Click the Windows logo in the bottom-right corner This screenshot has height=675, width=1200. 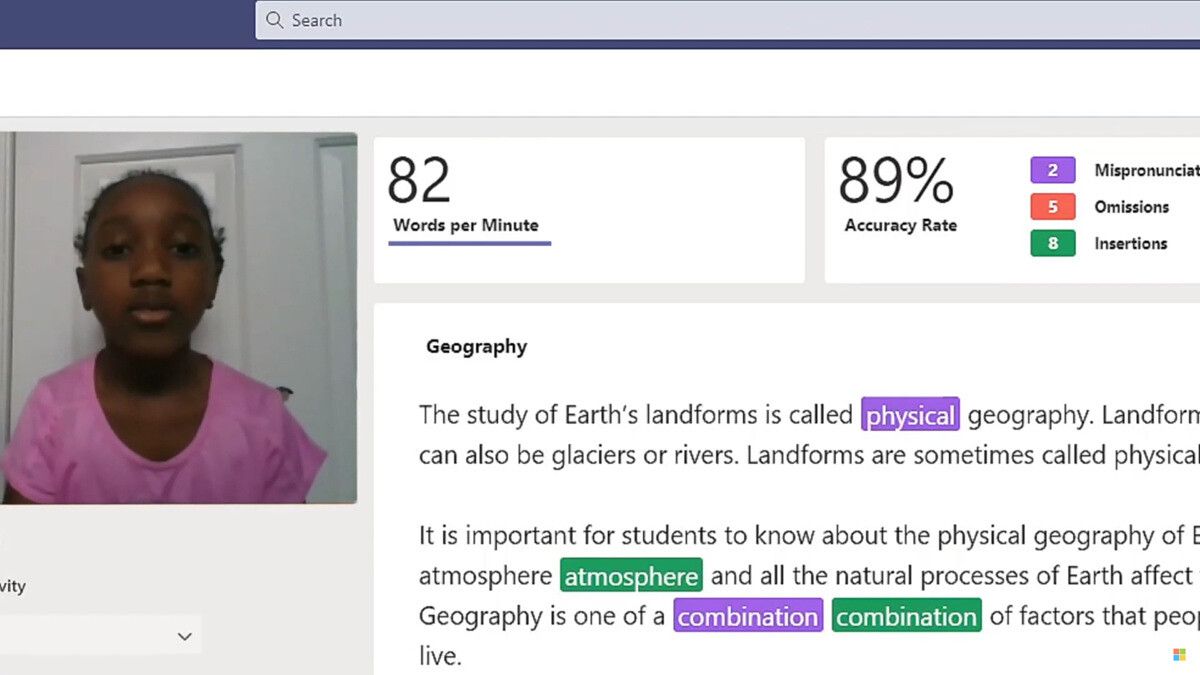click(1178, 654)
